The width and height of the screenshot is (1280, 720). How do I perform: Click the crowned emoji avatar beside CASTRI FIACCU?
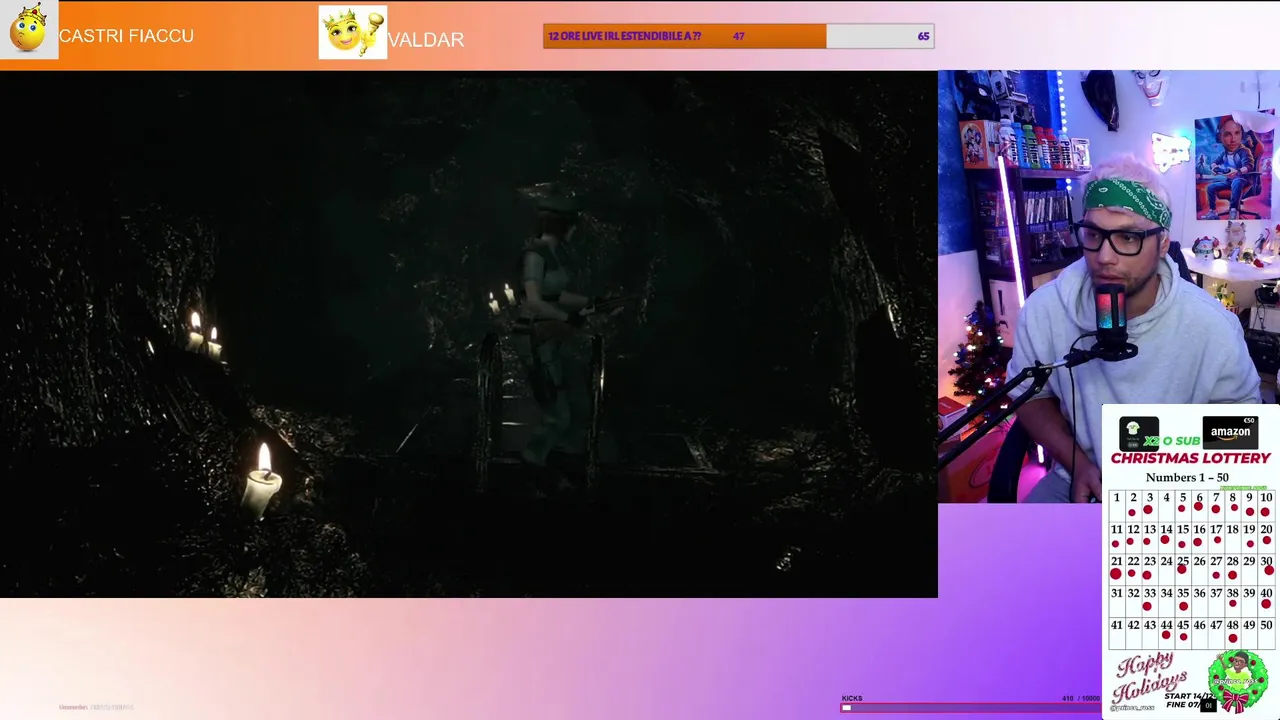pos(29,30)
